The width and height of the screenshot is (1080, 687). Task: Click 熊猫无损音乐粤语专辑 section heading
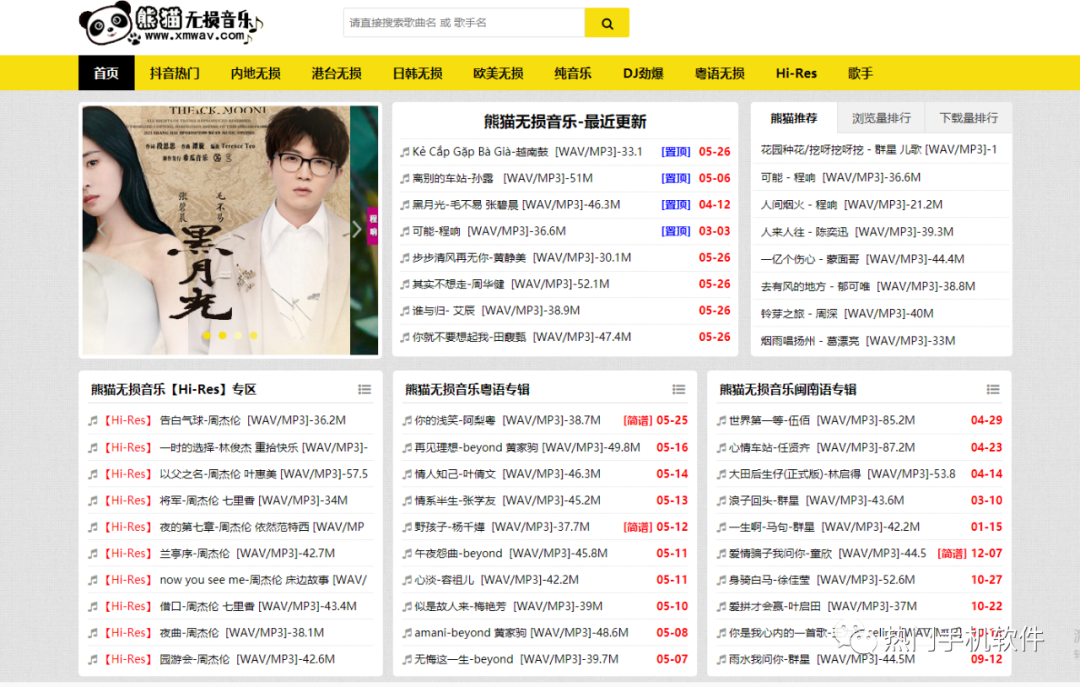point(467,389)
